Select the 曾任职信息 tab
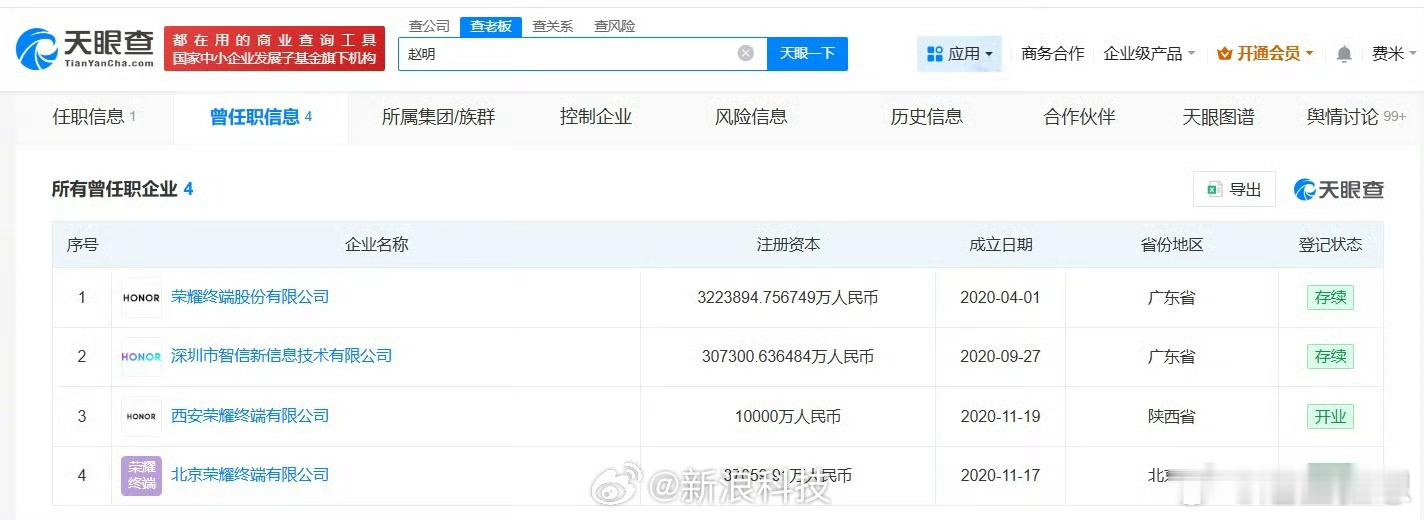This screenshot has width=1424, height=520. pos(261,117)
